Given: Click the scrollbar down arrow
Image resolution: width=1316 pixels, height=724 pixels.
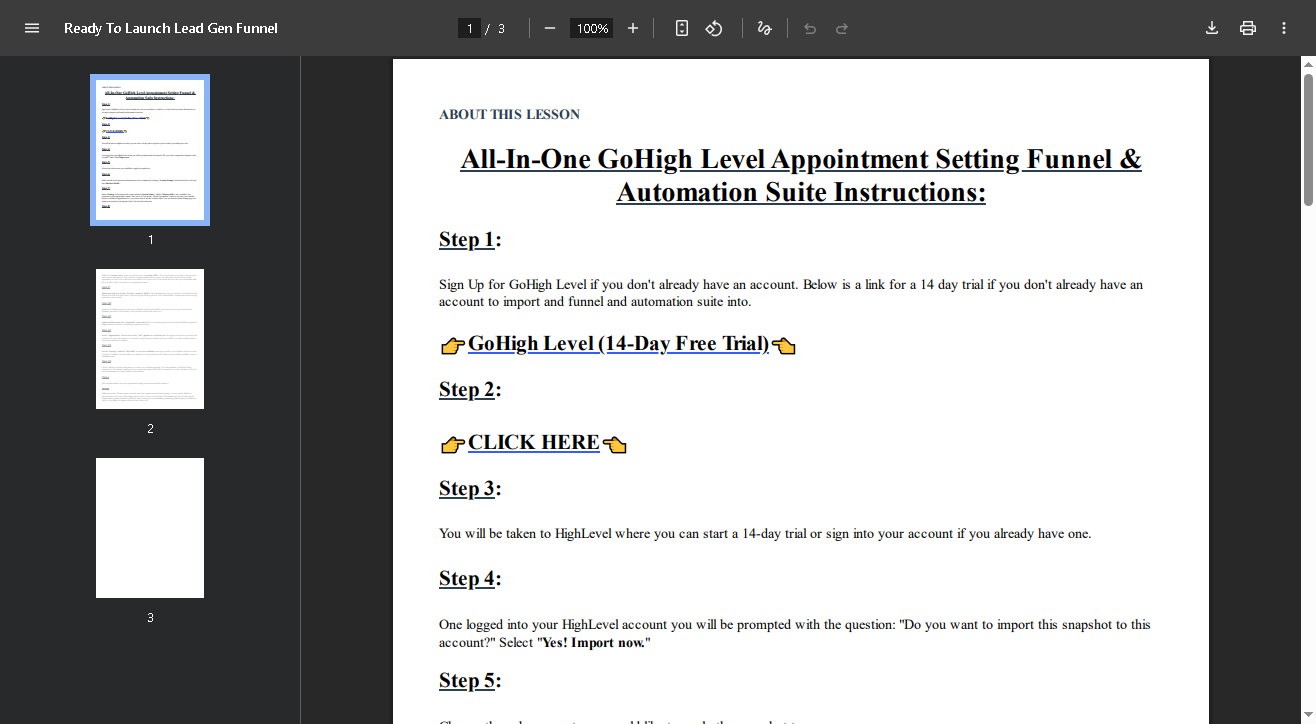Looking at the screenshot, I should coord(1308,716).
